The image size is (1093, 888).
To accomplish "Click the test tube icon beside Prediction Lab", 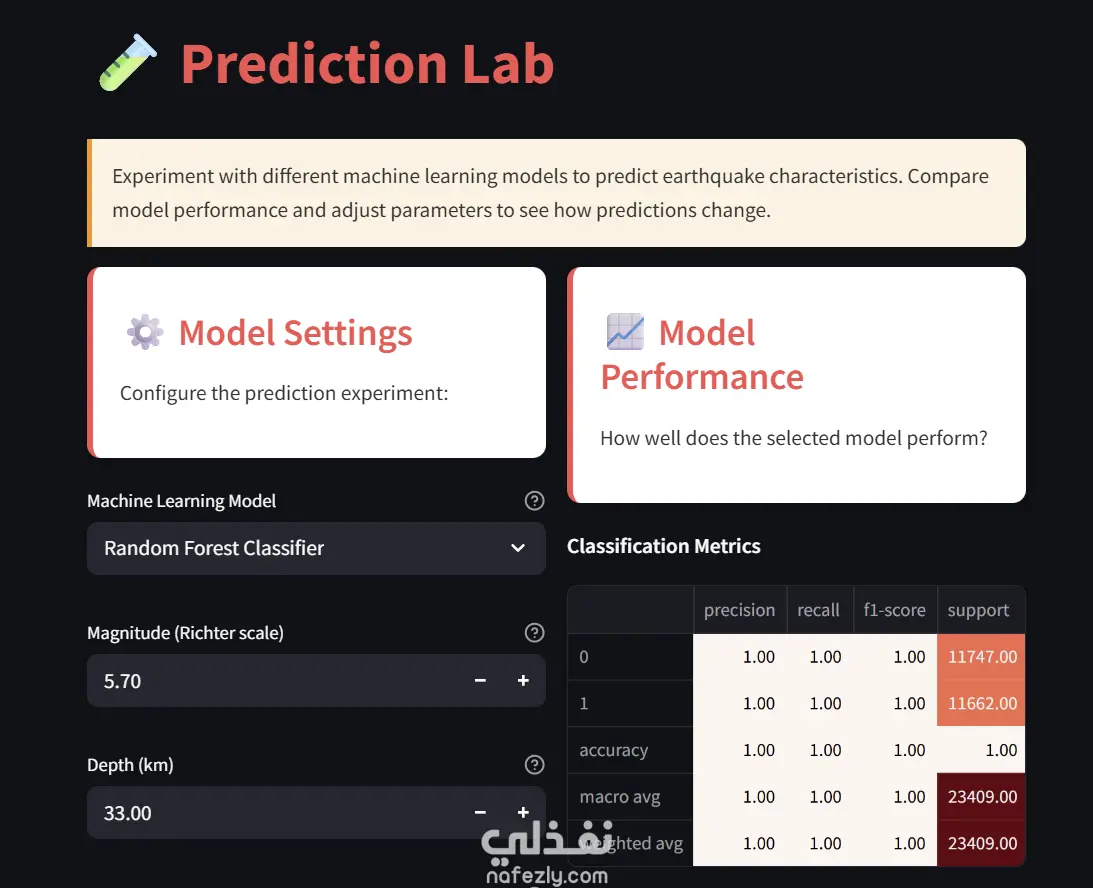I will pyautogui.click(x=128, y=63).
